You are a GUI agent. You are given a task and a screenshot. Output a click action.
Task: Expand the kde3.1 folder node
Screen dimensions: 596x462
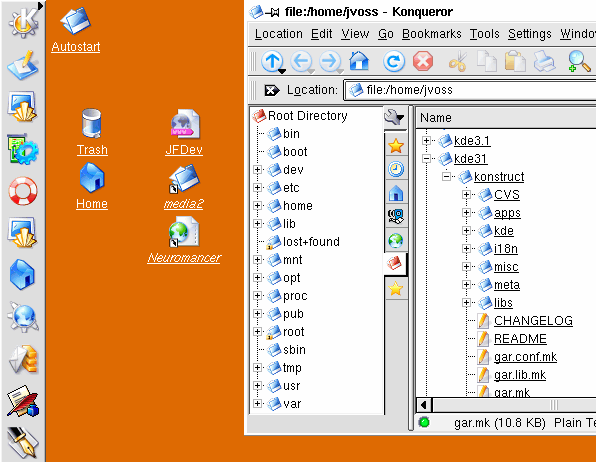[x=426, y=141]
